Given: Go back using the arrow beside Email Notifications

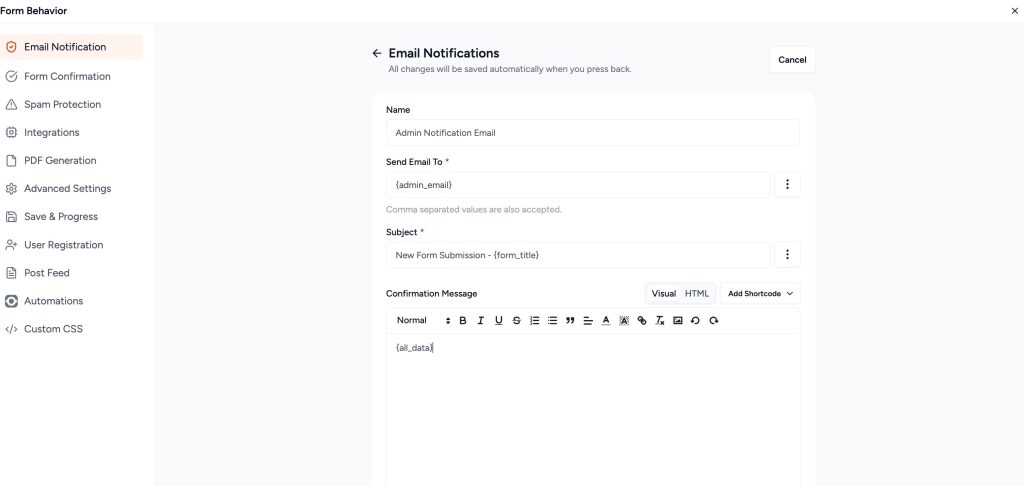Looking at the screenshot, I should point(376,54).
